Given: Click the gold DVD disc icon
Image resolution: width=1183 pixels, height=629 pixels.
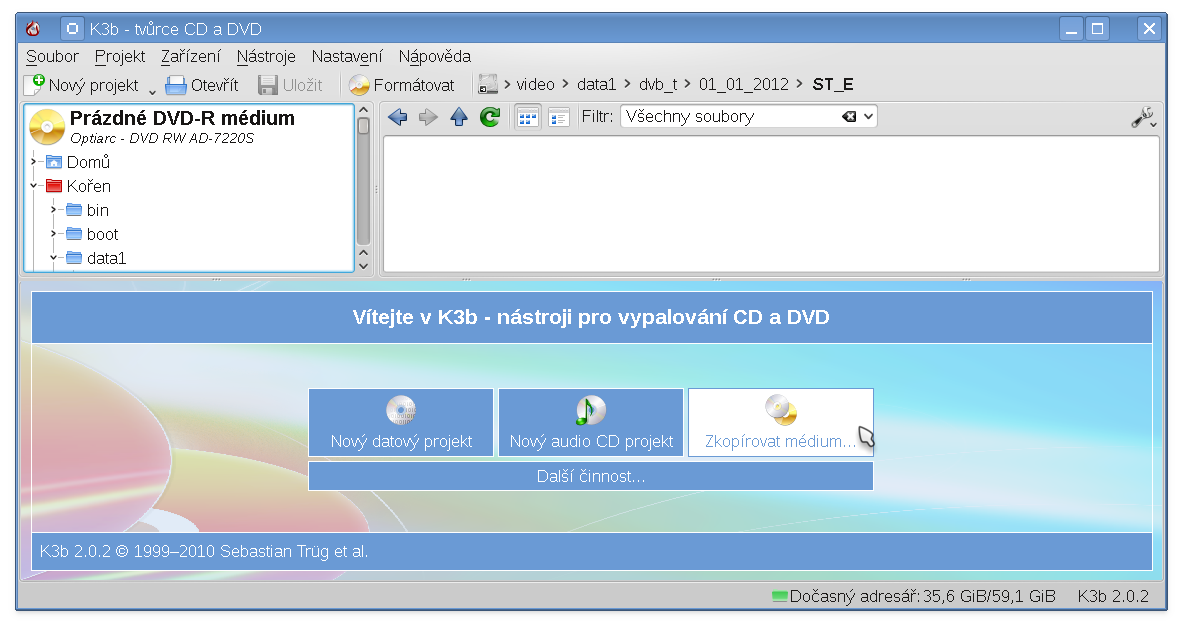Looking at the screenshot, I should (47, 127).
